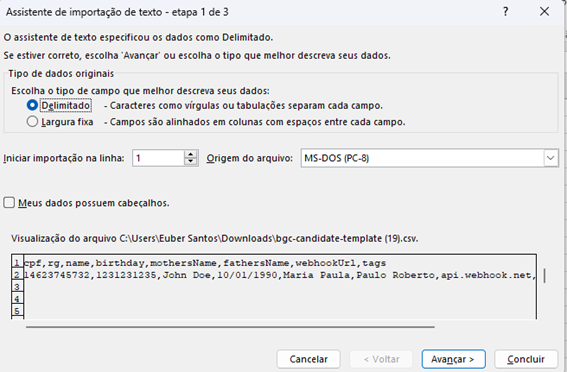The height and width of the screenshot is (372, 567).
Task: Click the start import line number field
Action: click(158, 158)
